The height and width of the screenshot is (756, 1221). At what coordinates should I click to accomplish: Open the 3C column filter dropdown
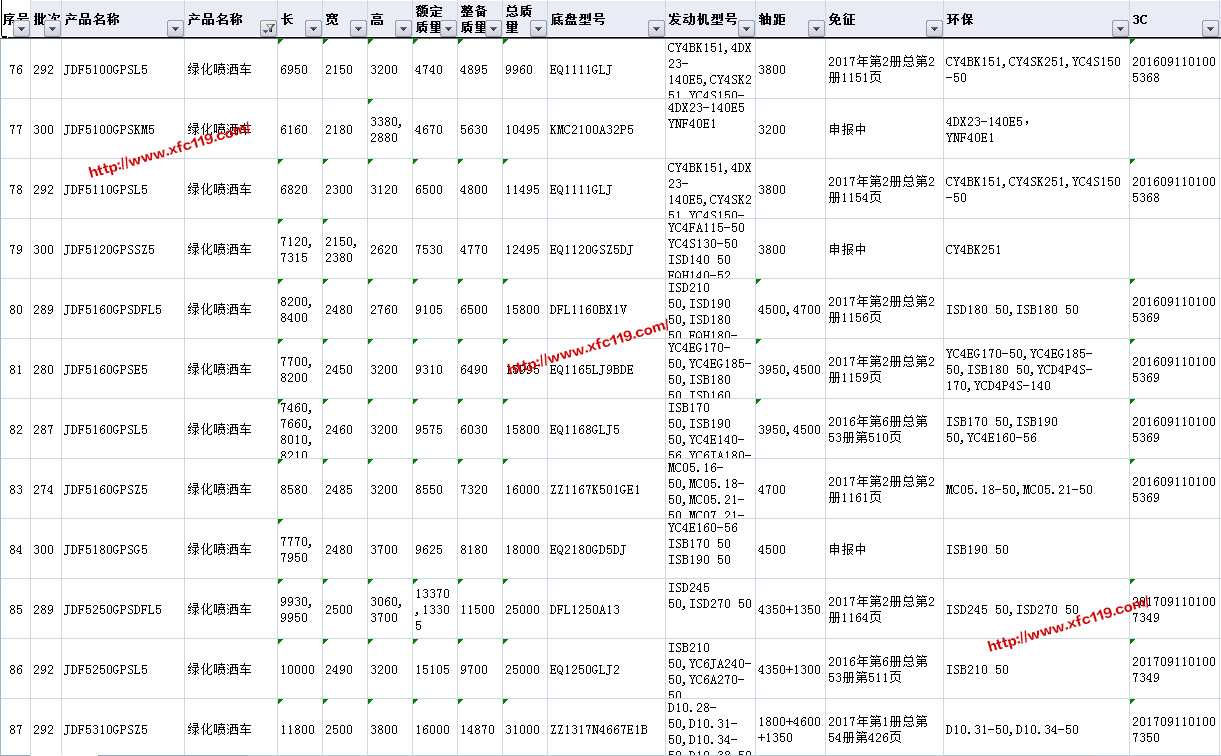[x=1211, y=30]
